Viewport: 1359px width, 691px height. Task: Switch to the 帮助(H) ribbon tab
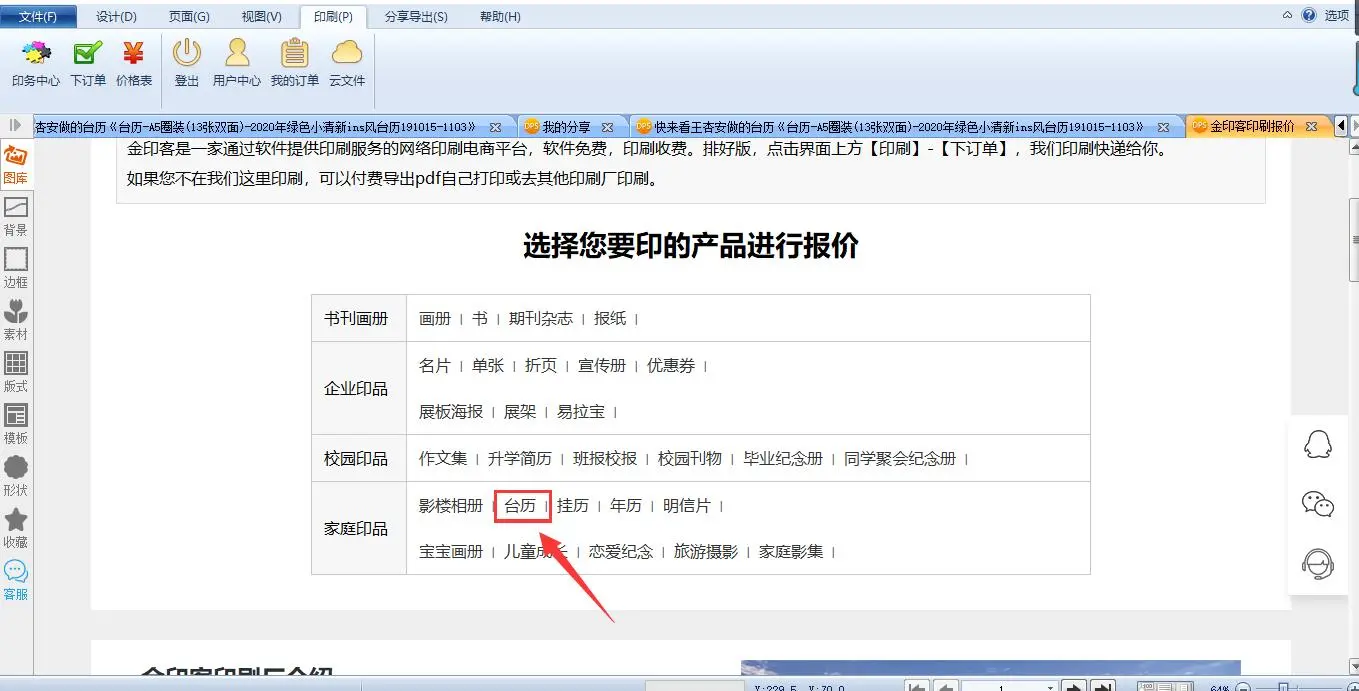click(500, 17)
